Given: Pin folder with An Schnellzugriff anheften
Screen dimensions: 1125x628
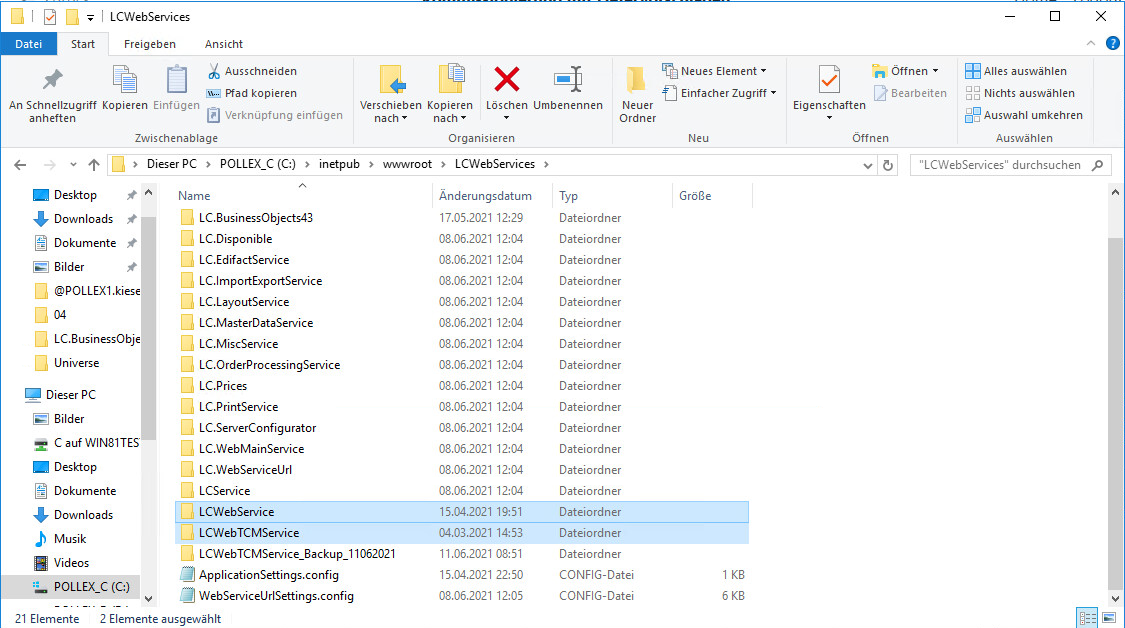Looking at the screenshot, I should click(52, 80).
